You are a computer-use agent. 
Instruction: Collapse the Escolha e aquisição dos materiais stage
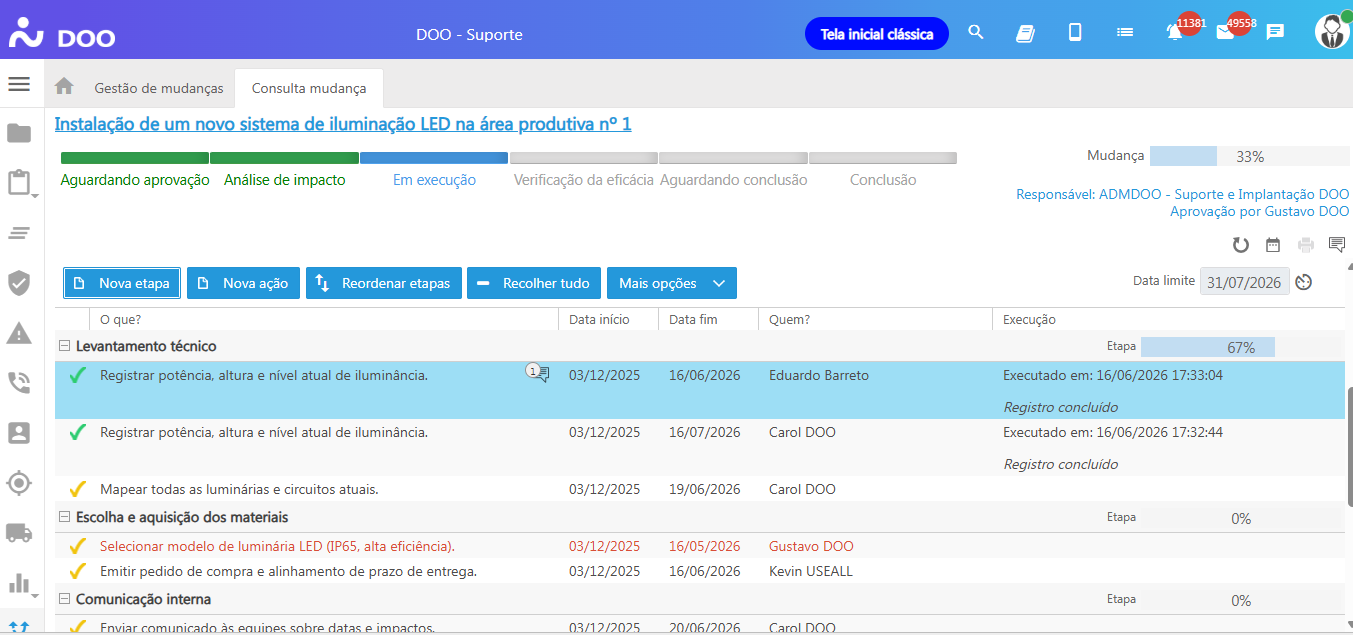pyautogui.click(x=64, y=517)
